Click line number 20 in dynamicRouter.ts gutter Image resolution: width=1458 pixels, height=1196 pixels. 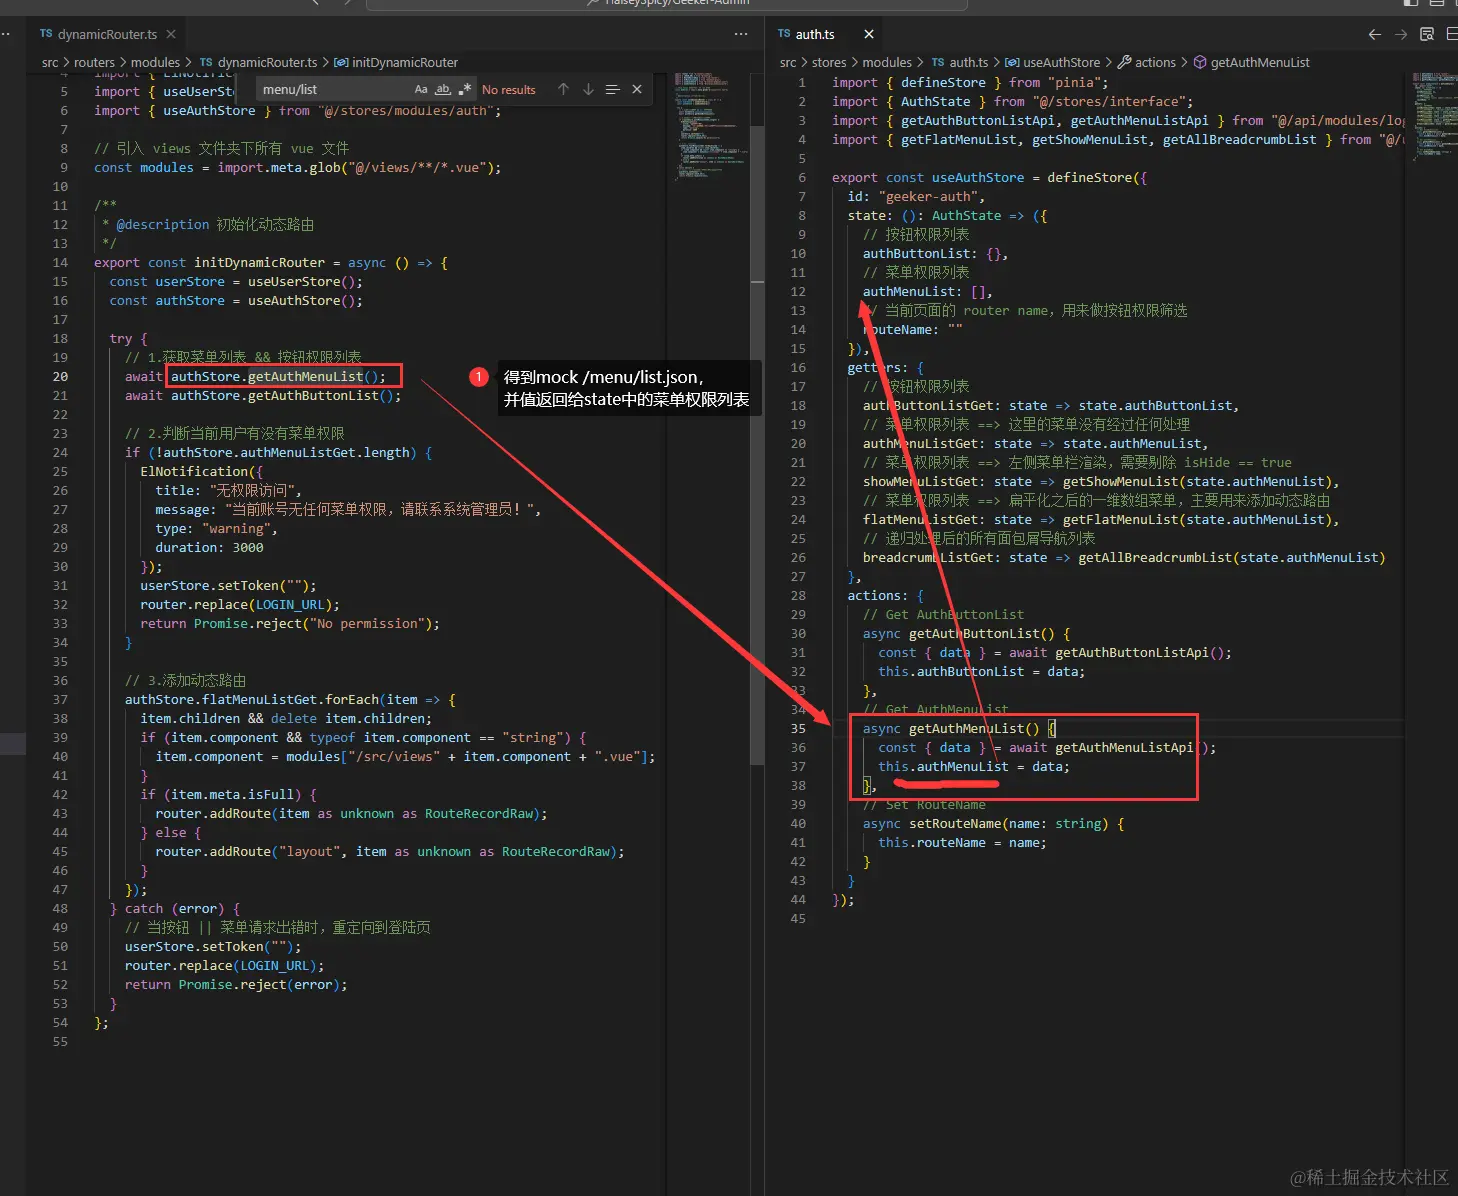click(60, 376)
